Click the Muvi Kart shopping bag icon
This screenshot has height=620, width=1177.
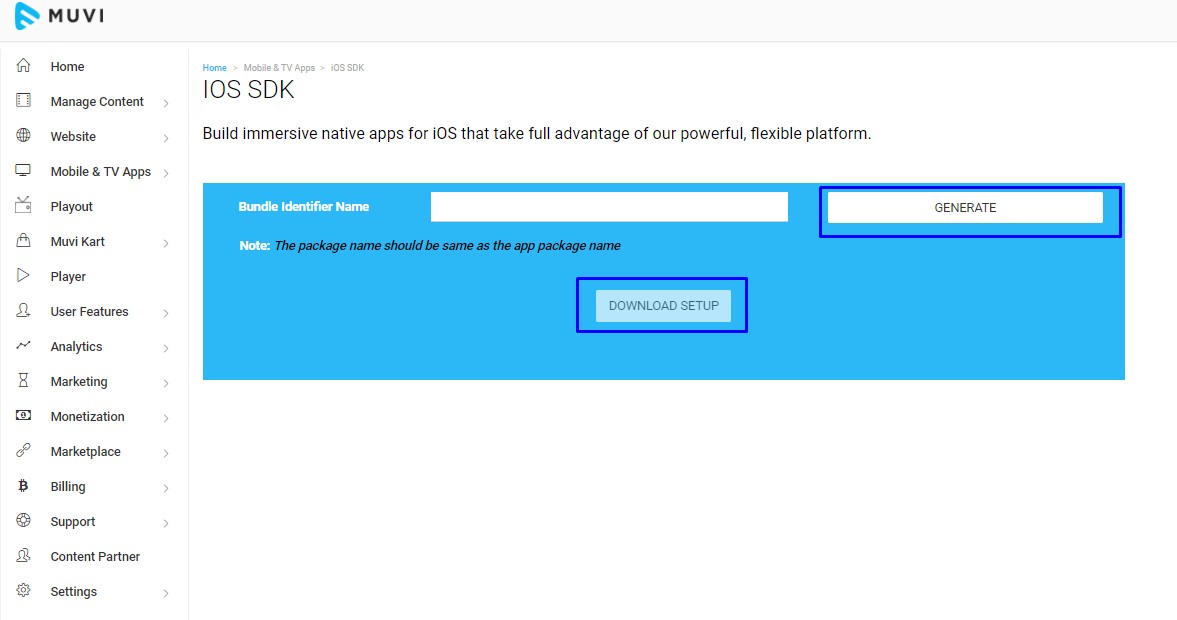pos(23,240)
